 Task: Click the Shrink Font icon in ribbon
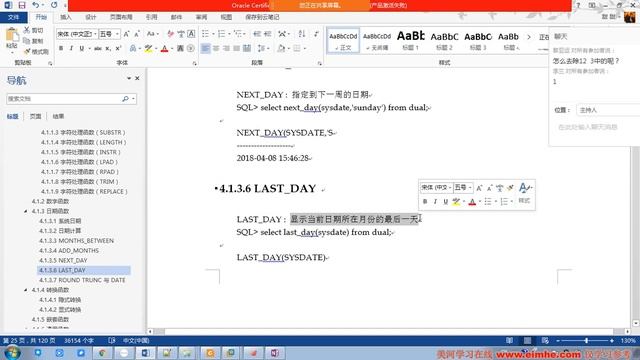137,34
